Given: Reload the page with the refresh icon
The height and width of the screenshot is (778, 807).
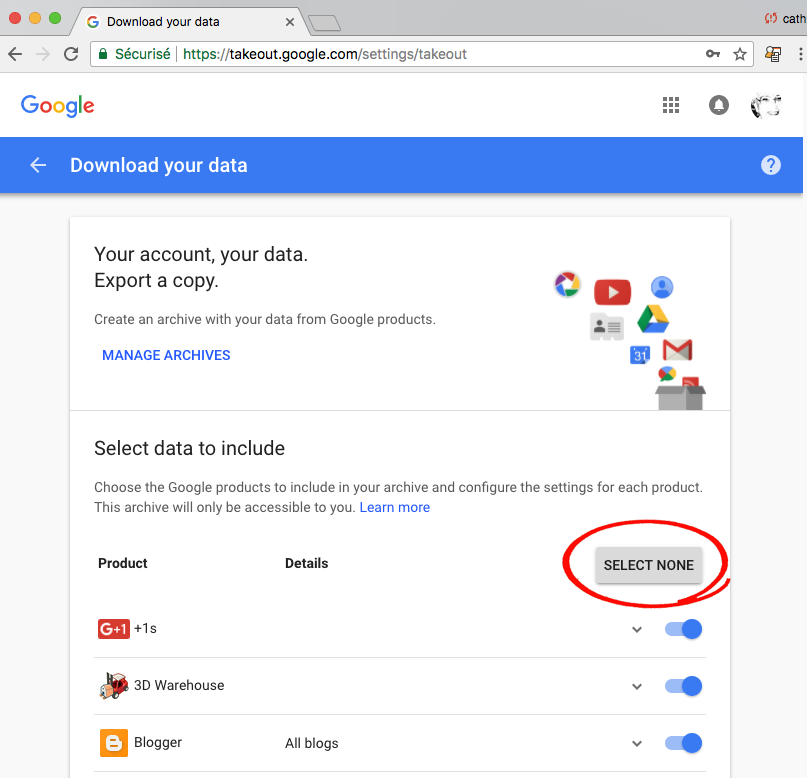Looking at the screenshot, I should [71, 54].
